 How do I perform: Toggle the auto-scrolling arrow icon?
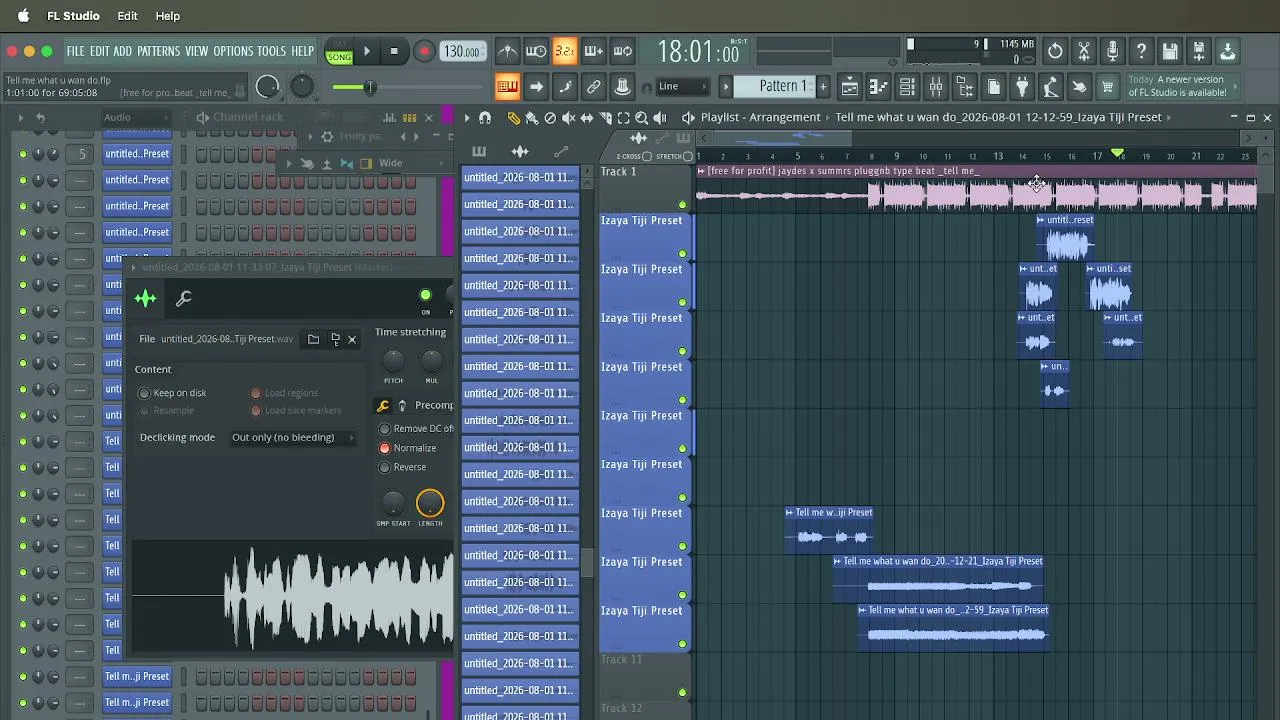point(536,87)
